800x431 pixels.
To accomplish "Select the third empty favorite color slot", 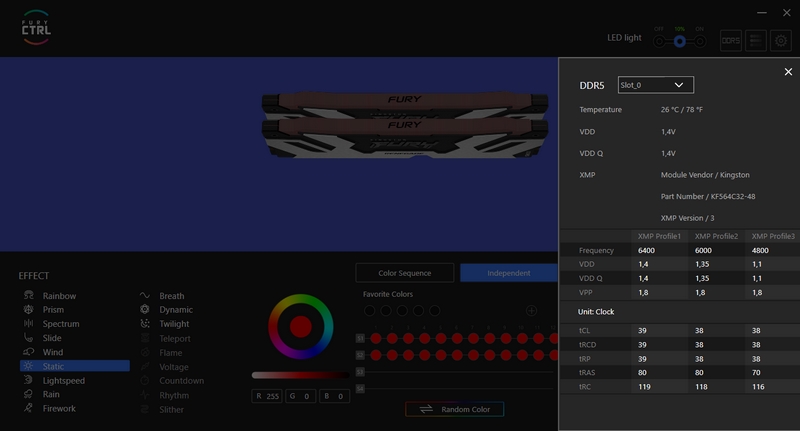I will (402, 311).
